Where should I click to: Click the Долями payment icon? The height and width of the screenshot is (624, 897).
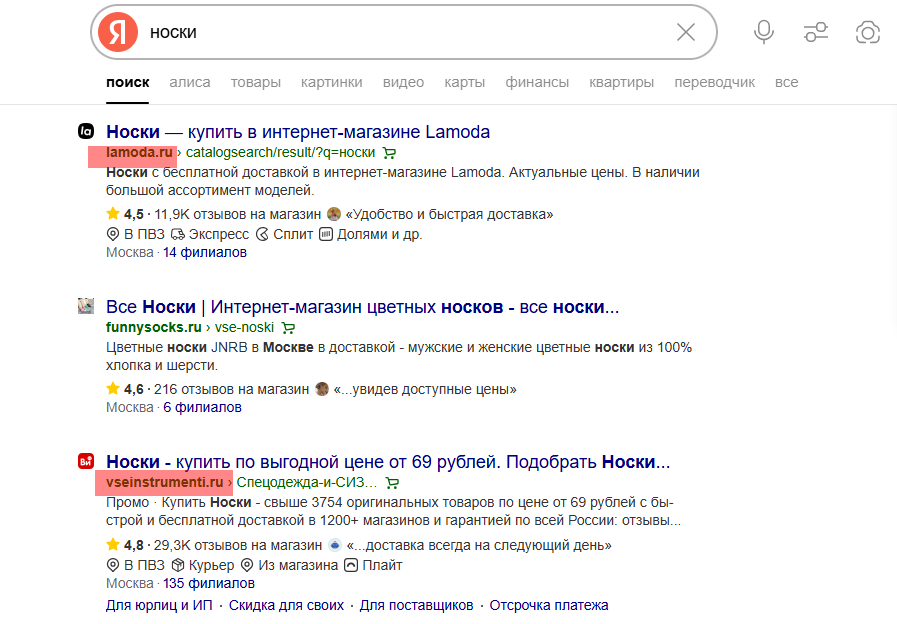(x=326, y=234)
